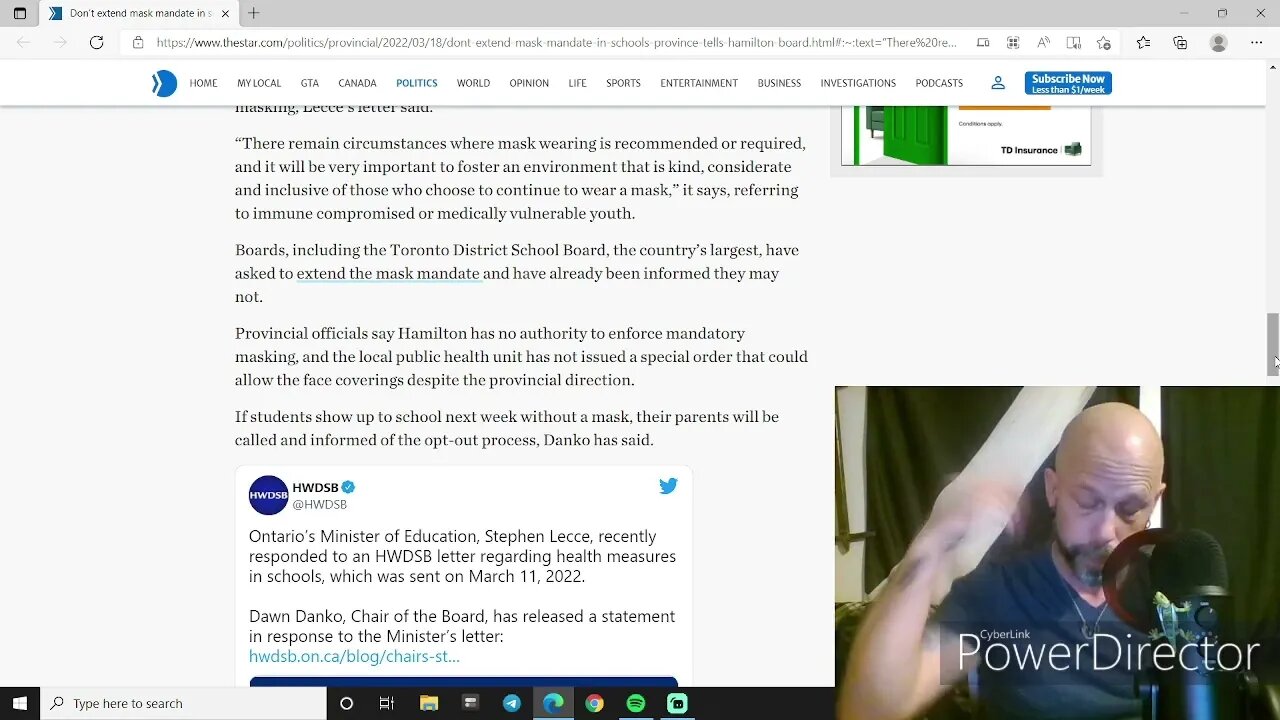This screenshot has width=1280, height=720.
Task: Open Cortana from the taskbar
Action: [x=346, y=703]
